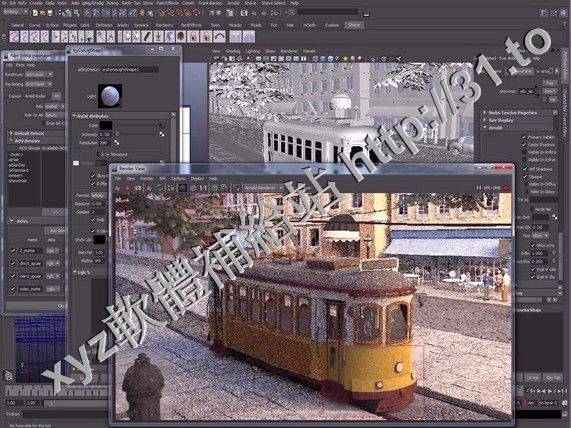
Task: Toggle the indirect_specular AOV checkbox
Action: point(13,276)
